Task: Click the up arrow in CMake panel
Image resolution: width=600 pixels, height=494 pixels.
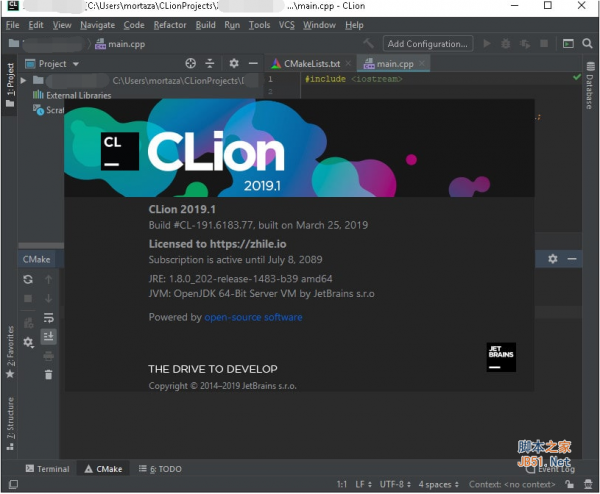Action: (x=48, y=280)
